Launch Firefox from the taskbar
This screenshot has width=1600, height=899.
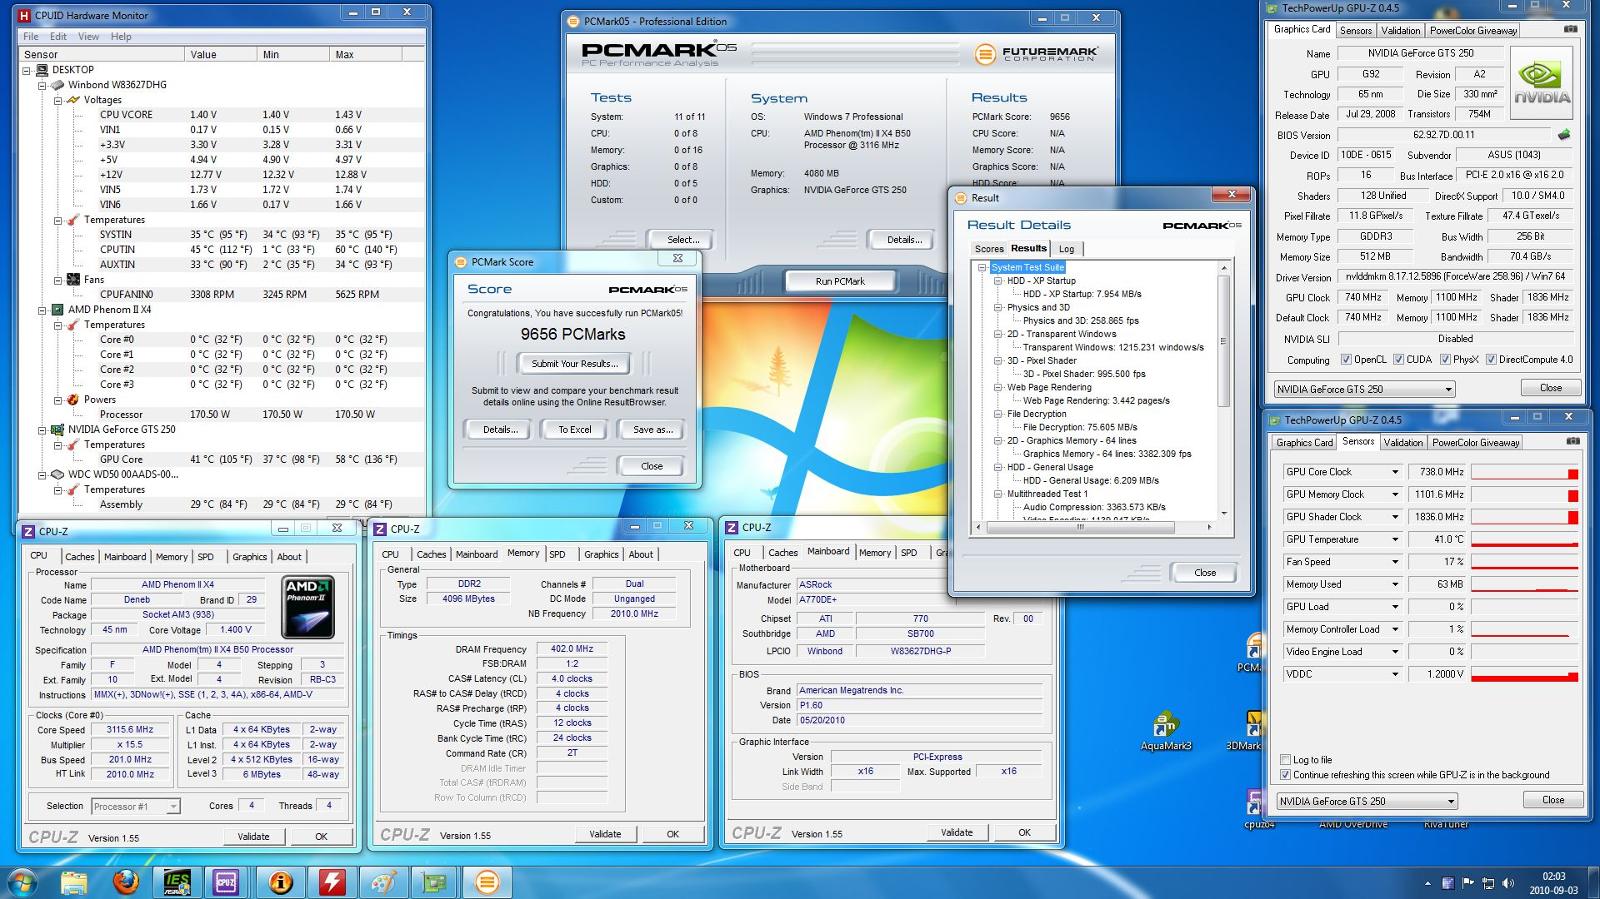126,882
